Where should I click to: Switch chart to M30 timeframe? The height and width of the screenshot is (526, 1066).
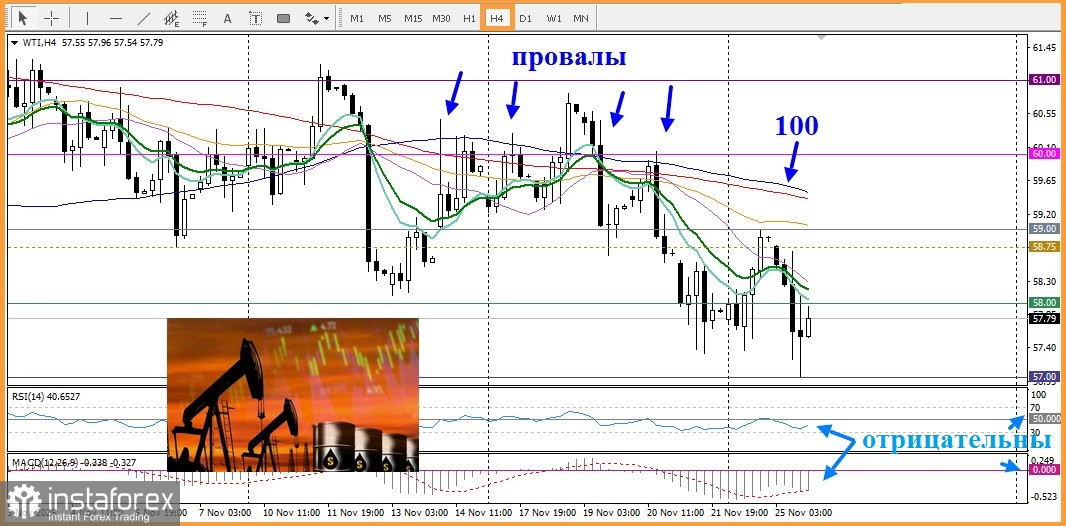441,18
